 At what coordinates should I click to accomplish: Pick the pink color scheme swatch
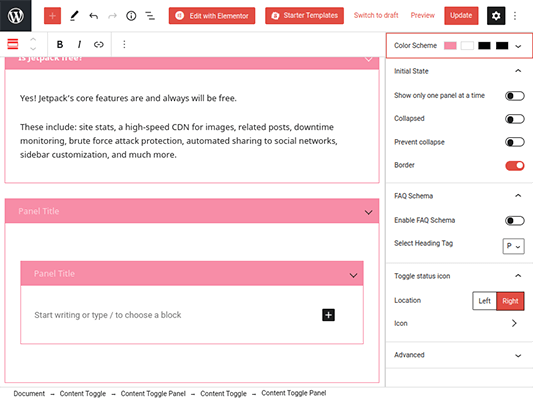pos(450,46)
